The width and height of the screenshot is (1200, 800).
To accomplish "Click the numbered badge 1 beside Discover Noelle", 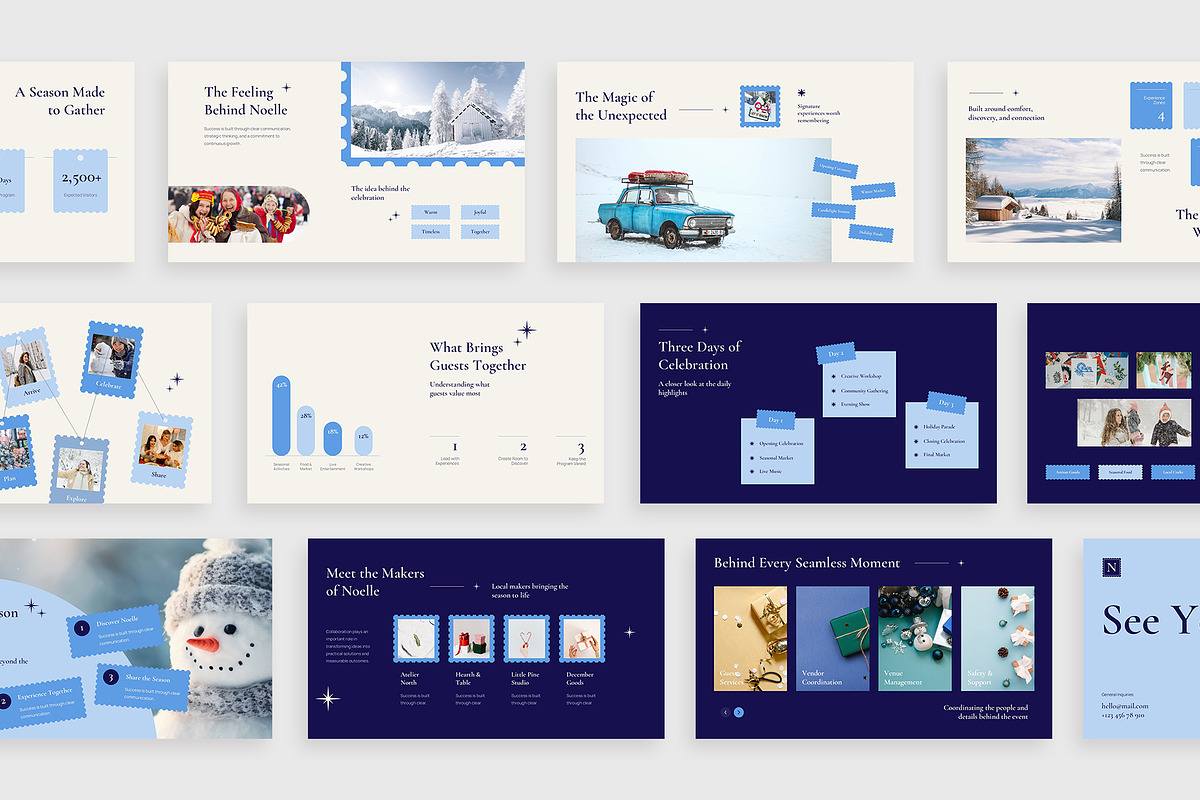I will pos(83,627).
